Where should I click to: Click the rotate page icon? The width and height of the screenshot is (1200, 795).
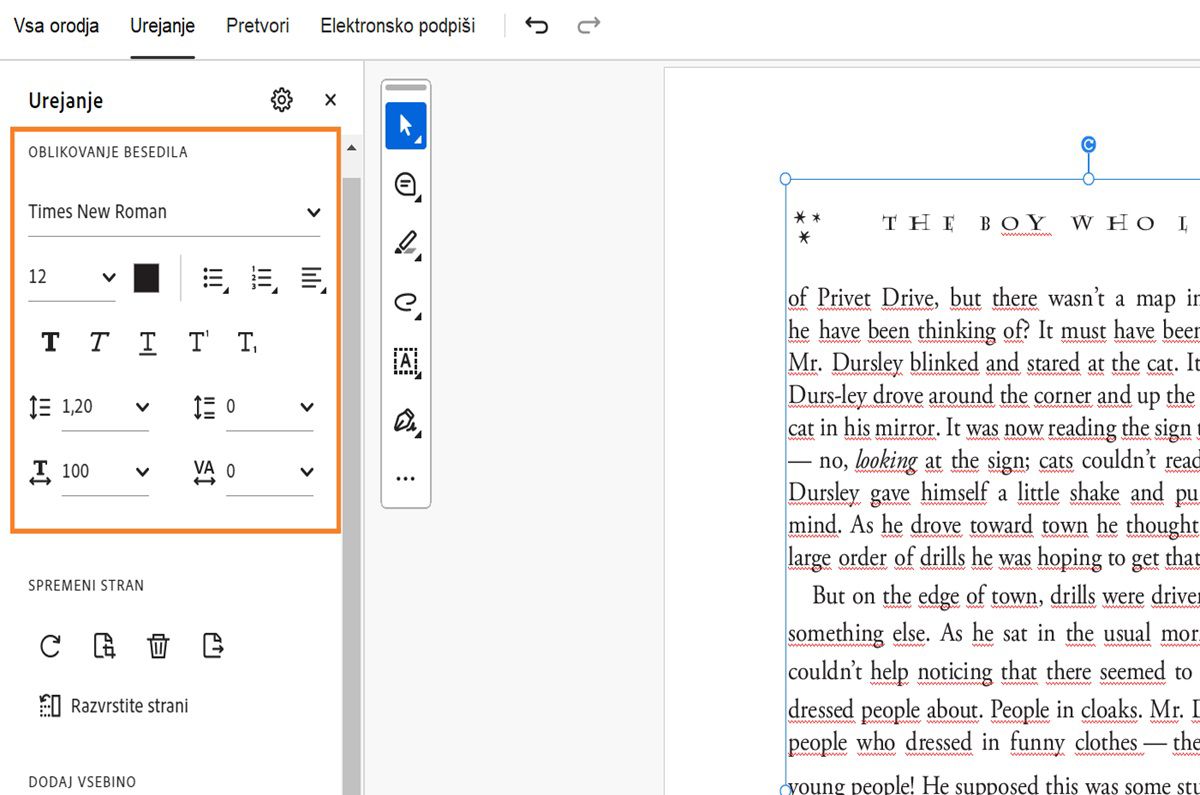click(50, 646)
